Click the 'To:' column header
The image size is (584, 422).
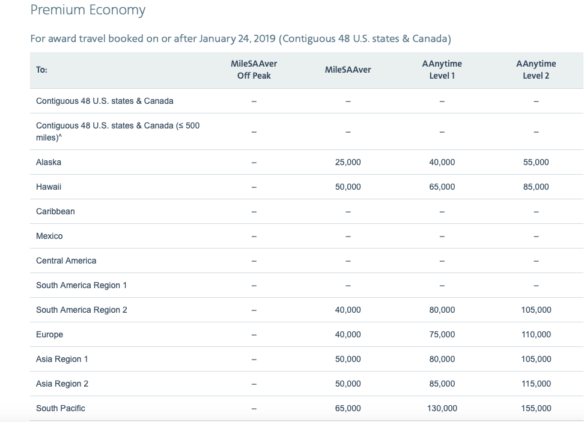click(x=42, y=70)
